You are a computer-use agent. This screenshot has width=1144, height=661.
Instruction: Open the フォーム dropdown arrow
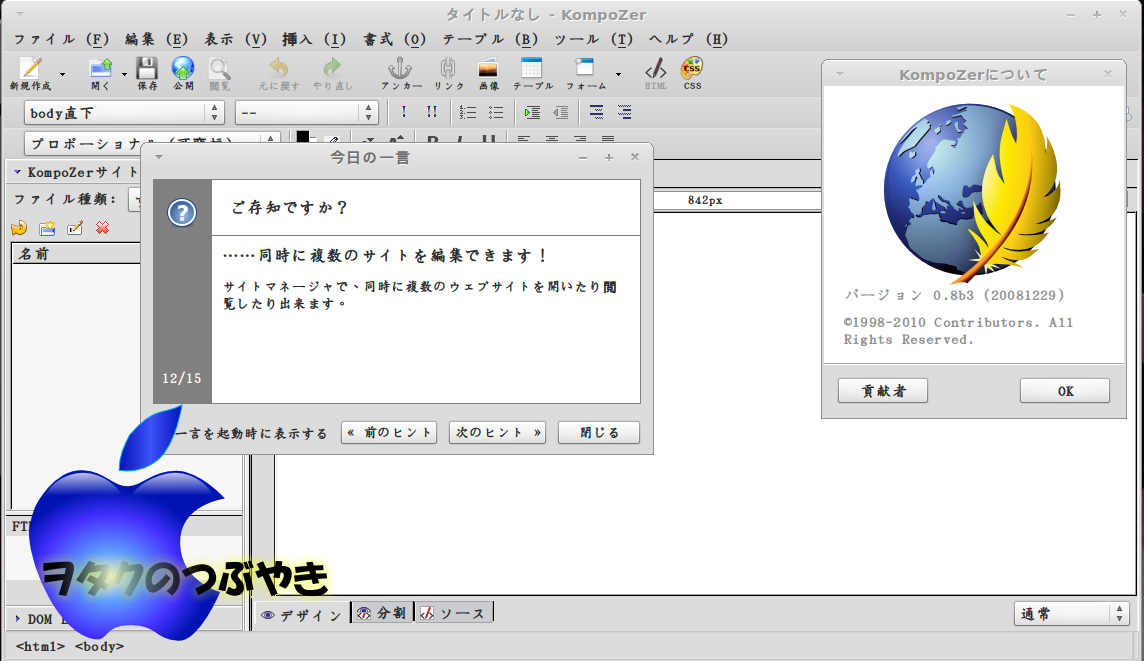[x=618, y=74]
